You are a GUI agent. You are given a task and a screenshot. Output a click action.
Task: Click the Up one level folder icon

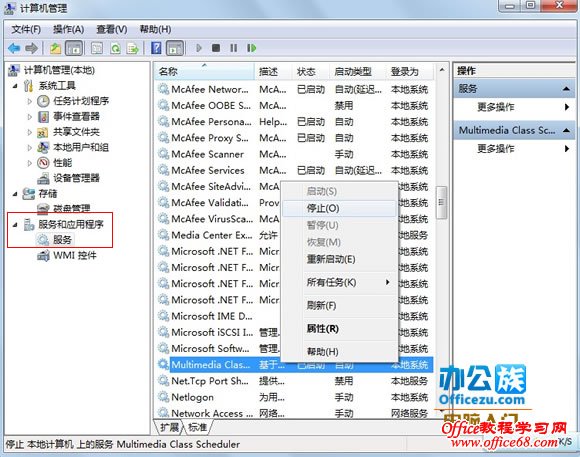[x=55, y=48]
